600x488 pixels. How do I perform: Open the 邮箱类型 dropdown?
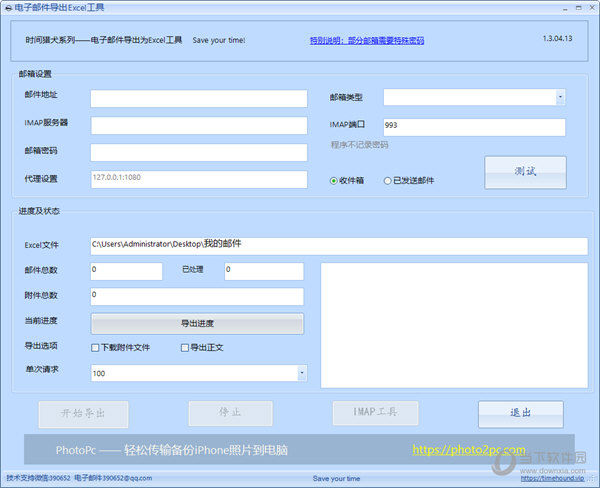(560, 97)
